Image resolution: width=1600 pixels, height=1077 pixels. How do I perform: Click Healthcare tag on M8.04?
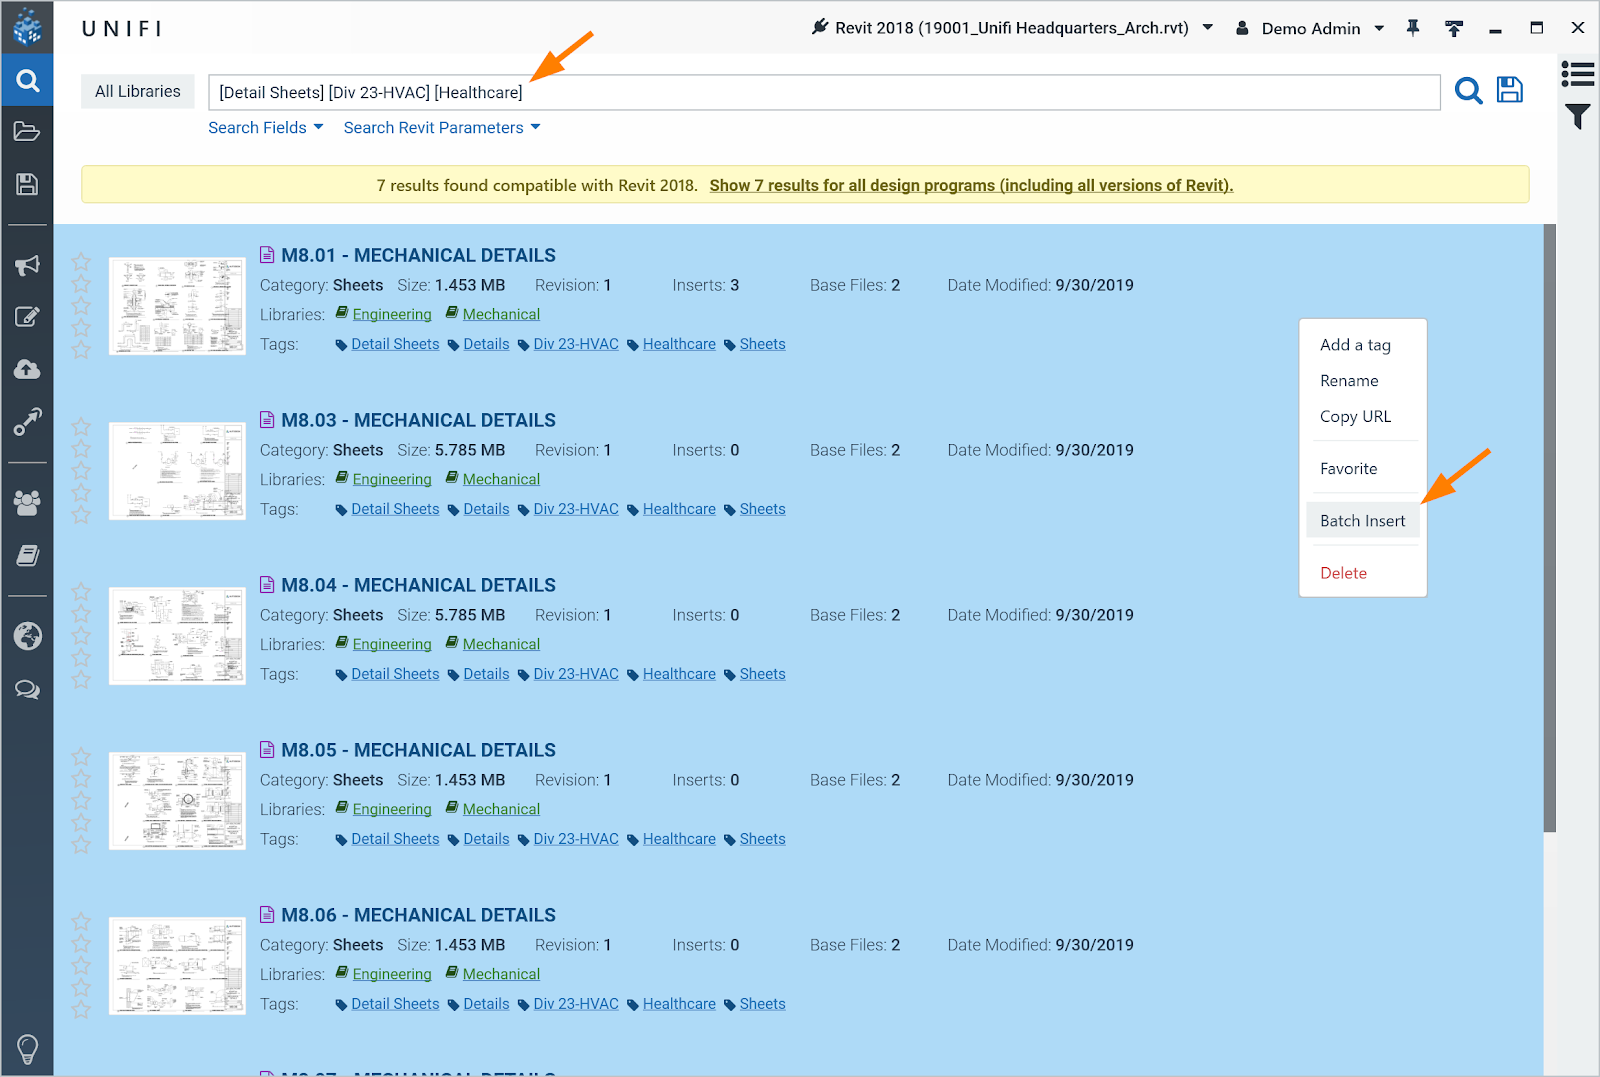(679, 674)
